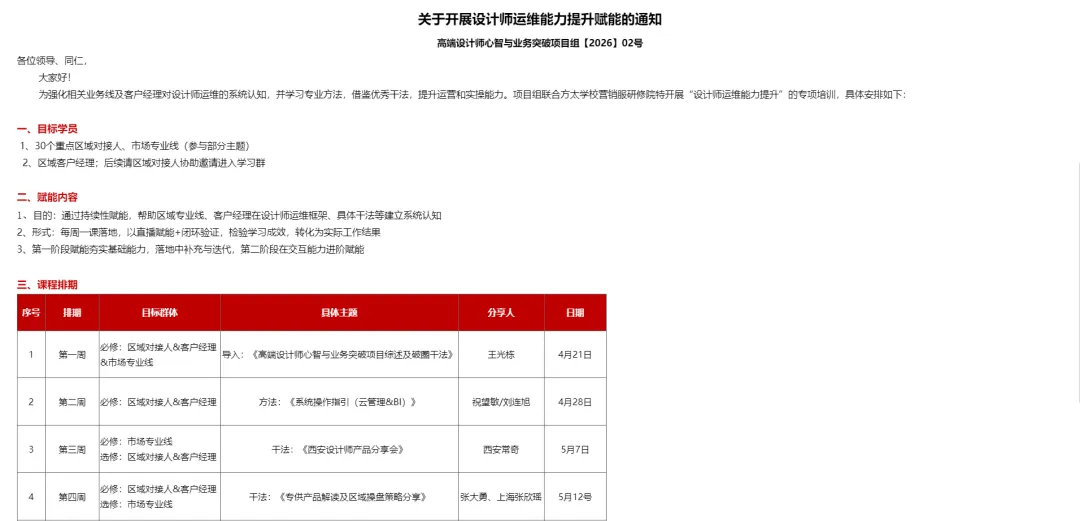The image size is (1080, 521).
Task: Click the title '关于开展设计师运维能力提升赋能的通知'
Action: [x=540, y=19]
